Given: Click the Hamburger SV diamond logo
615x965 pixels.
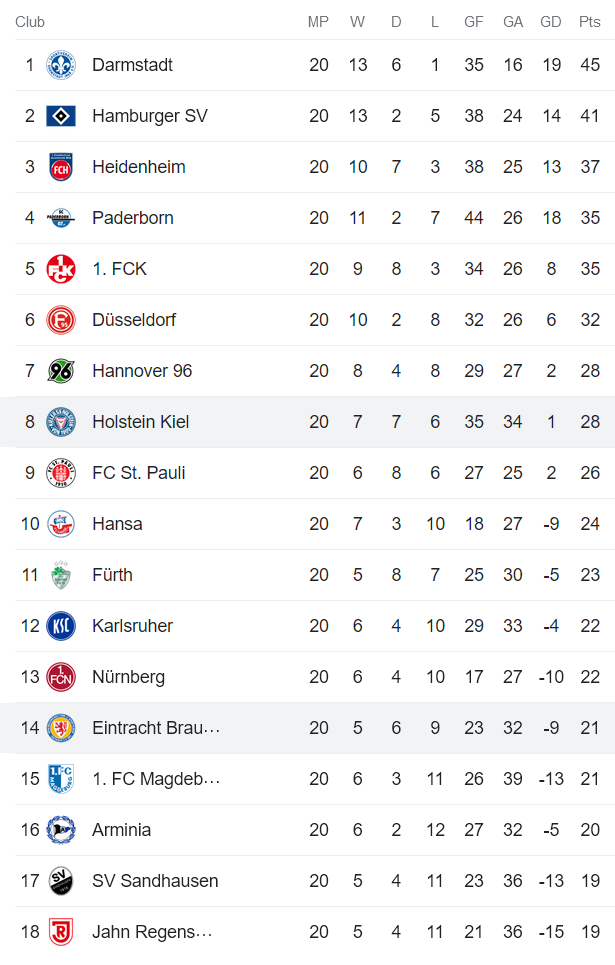Looking at the screenshot, I should (x=61, y=116).
